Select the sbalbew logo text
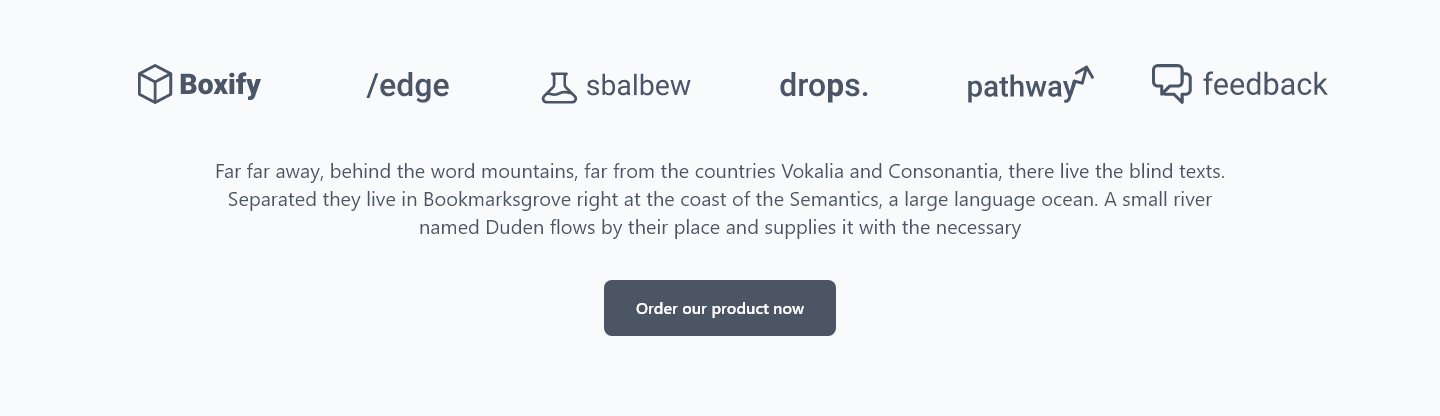This screenshot has height=416, width=1440. click(x=638, y=86)
